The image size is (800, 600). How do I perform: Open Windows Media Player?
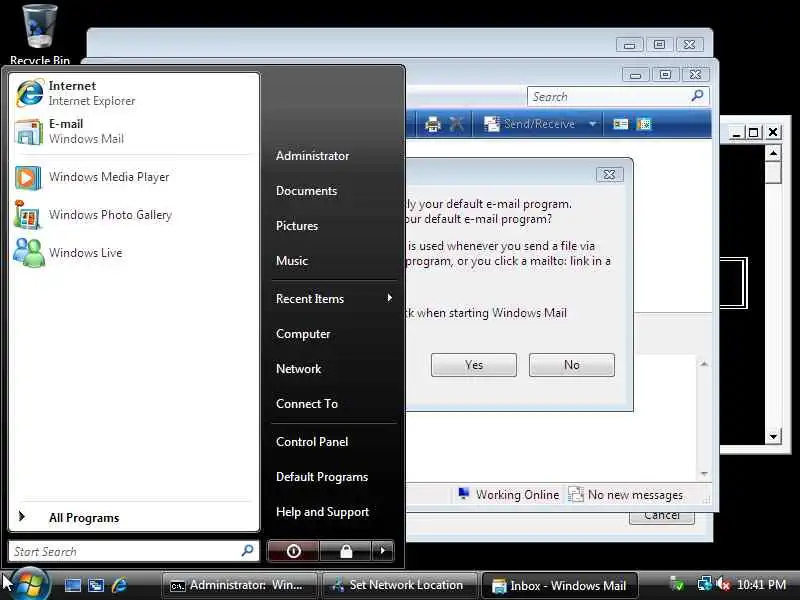[x=134, y=177]
